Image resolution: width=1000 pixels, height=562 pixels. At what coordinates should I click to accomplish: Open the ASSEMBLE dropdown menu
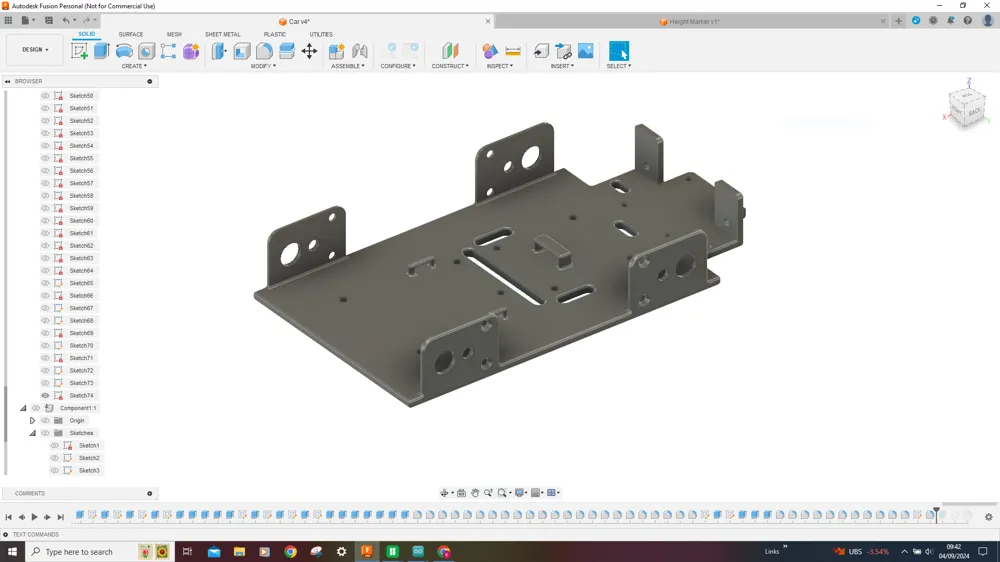pos(348,66)
